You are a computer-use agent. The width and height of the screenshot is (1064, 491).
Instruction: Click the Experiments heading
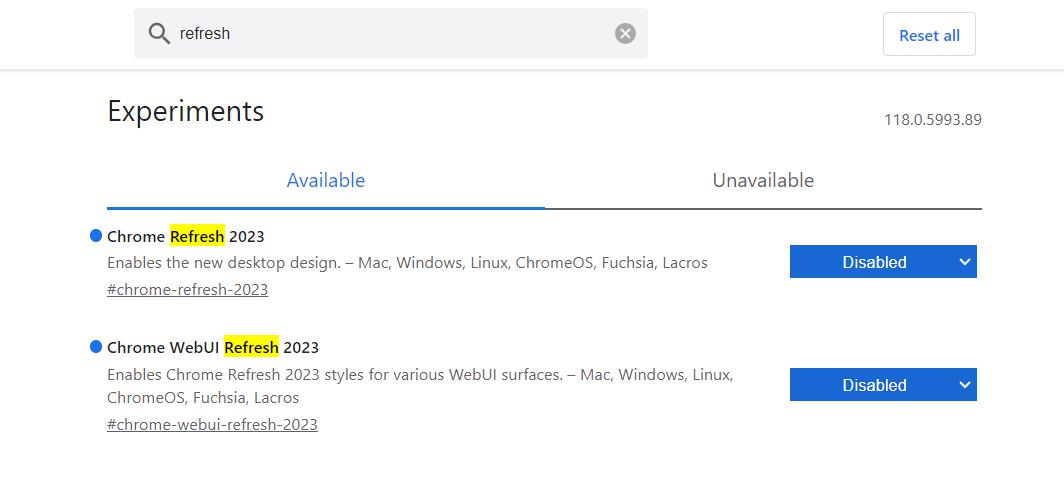(185, 111)
